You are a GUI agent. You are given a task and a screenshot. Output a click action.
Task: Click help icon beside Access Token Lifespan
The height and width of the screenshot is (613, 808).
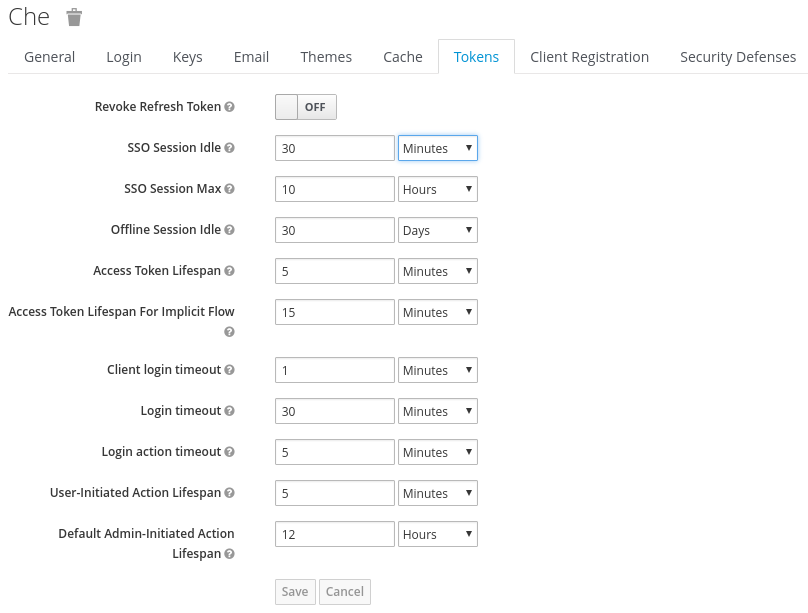pos(230,271)
